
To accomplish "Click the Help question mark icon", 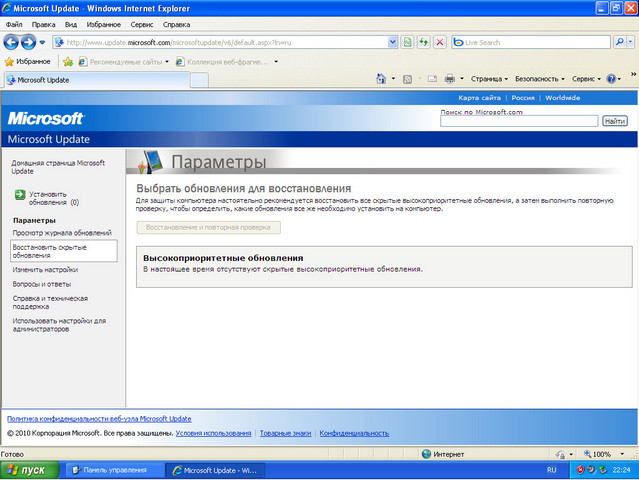I will [611, 79].
